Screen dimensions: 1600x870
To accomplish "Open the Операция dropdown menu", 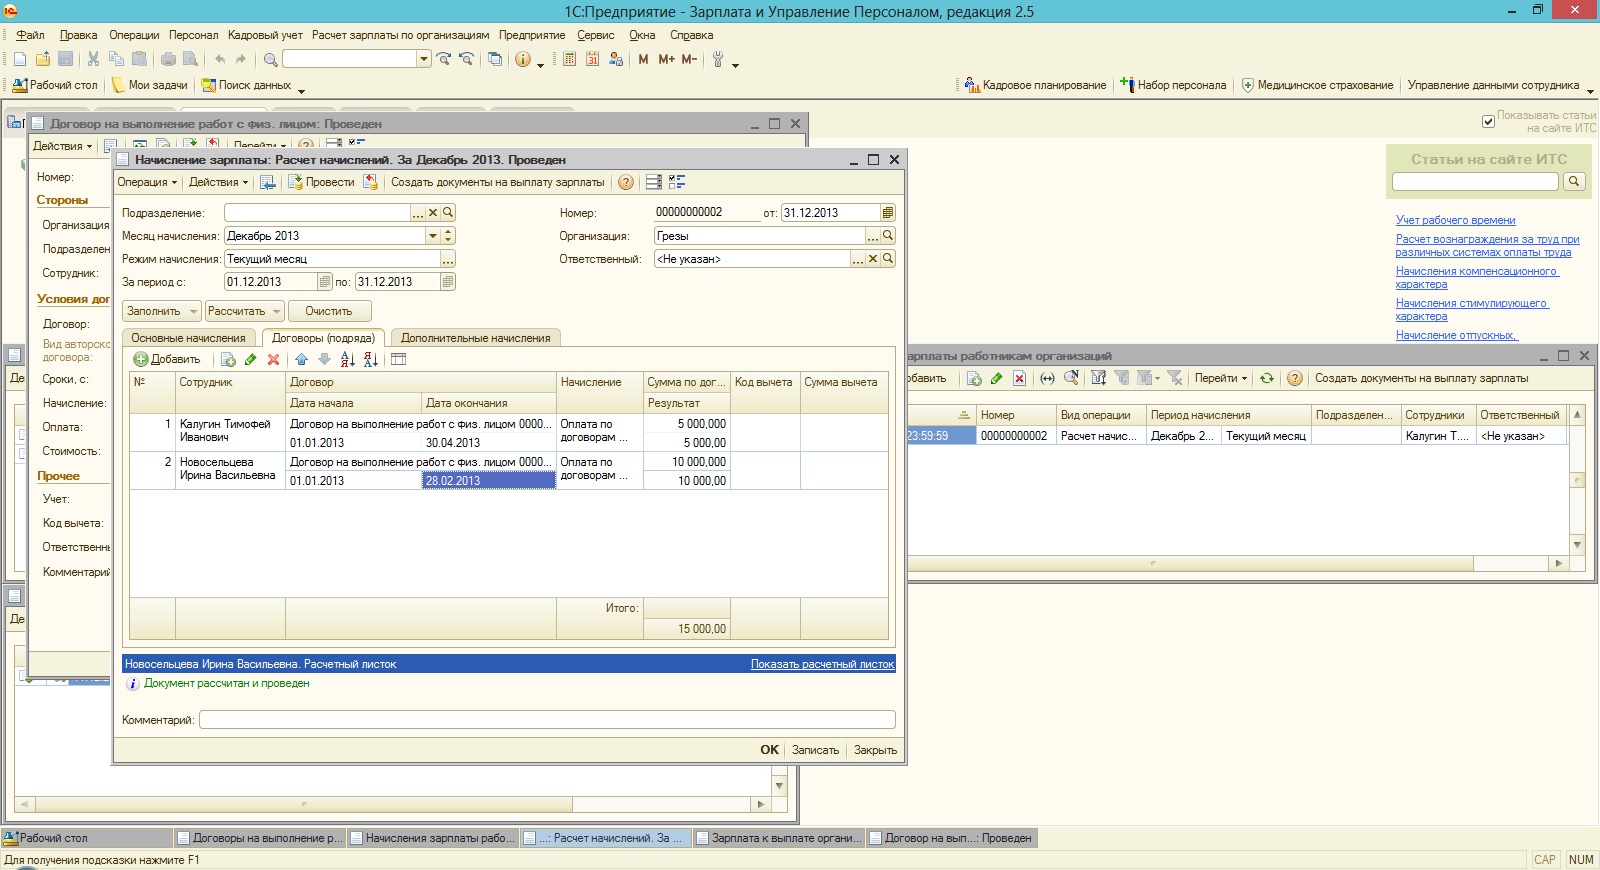I will [147, 182].
